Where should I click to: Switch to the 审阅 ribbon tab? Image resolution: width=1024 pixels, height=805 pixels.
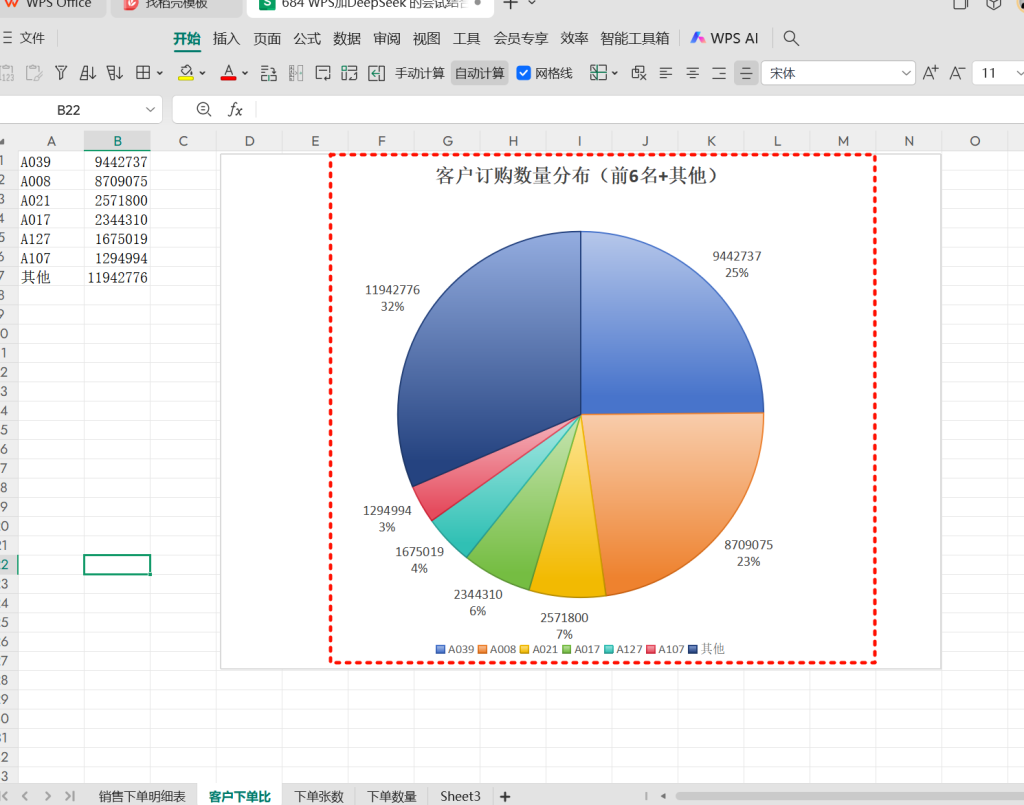(x=387, y=39)
